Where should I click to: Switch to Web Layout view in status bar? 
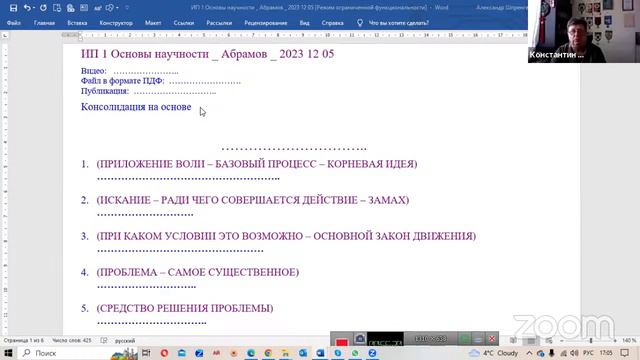pyautogui.click(x=549, y=340)
